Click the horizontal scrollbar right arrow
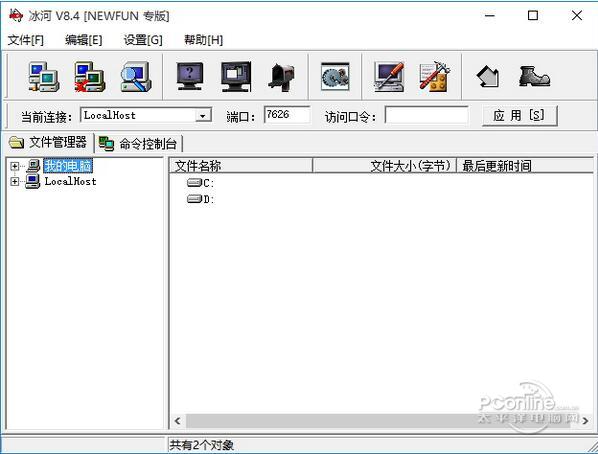The width and height of the screenshot is (598, 454). pyautogui.click(x=585, y=421)
